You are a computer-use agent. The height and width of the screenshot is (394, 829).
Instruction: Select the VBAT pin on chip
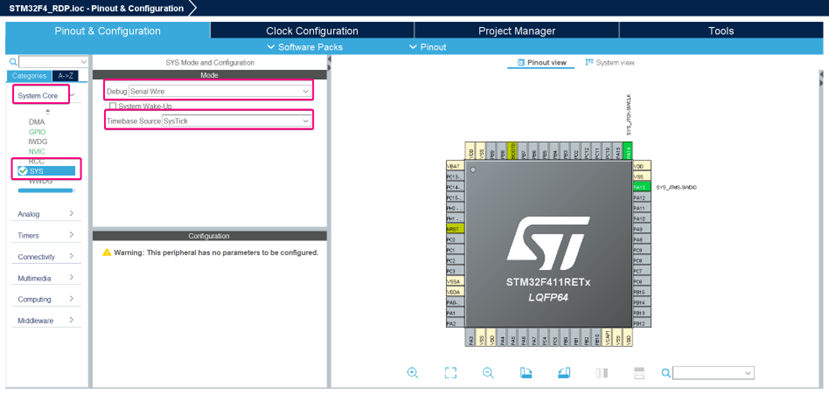[x=455, y=166]
